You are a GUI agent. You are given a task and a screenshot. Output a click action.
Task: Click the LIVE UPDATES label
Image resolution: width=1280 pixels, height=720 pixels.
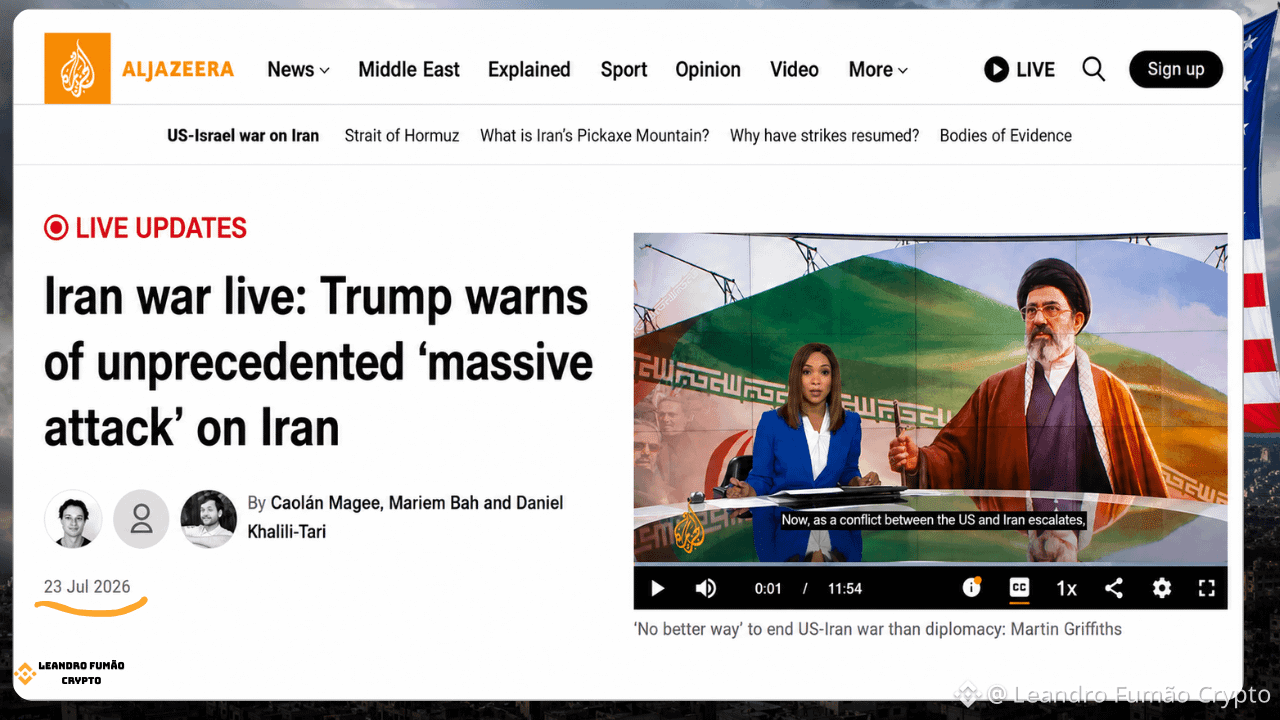(145, 228)
